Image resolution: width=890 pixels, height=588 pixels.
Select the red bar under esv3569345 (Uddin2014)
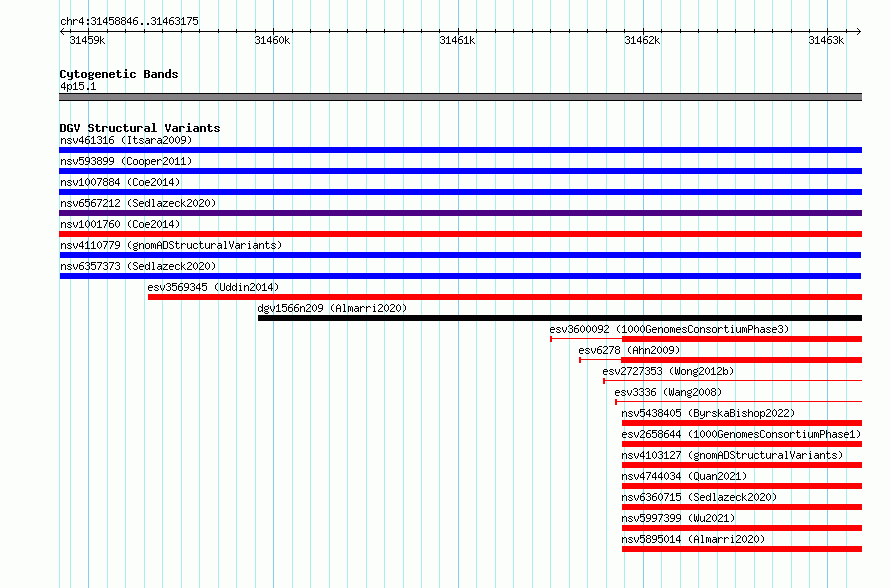pos(505,297)
